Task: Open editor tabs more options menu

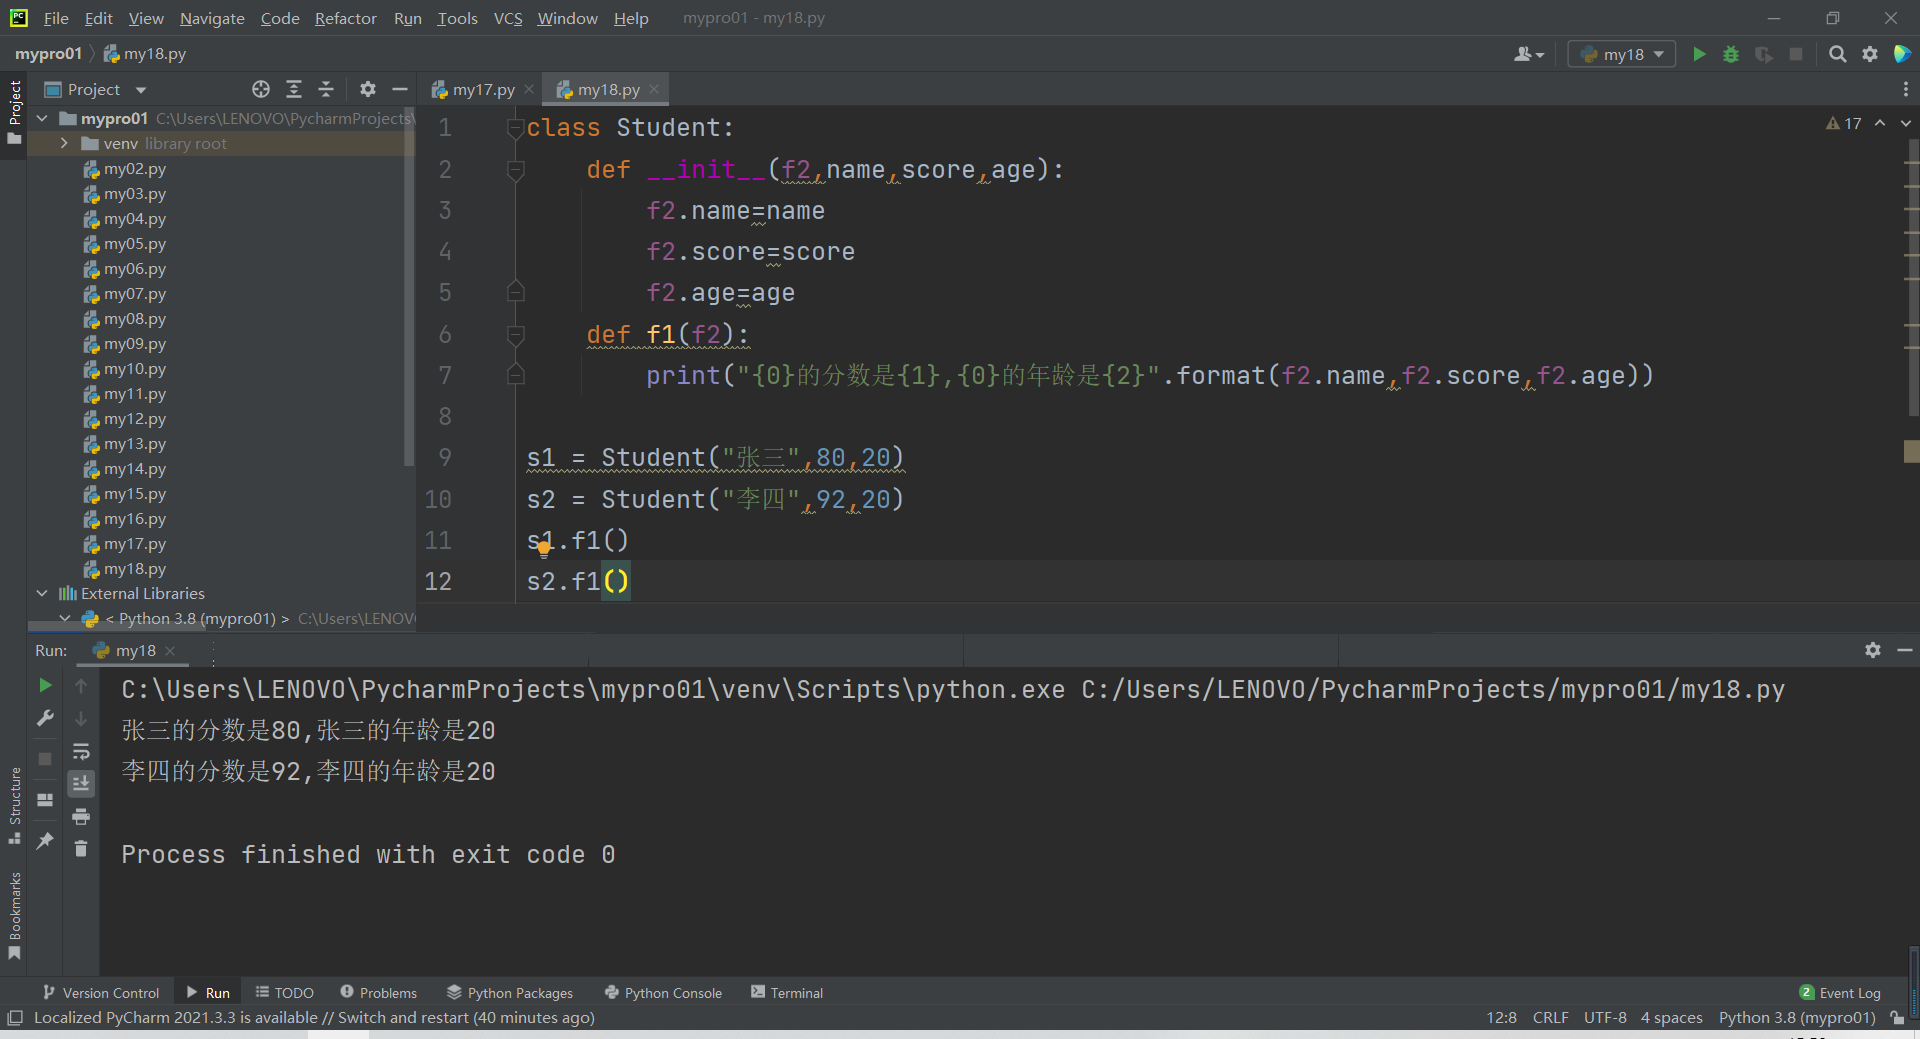Action: [1905, 89]
